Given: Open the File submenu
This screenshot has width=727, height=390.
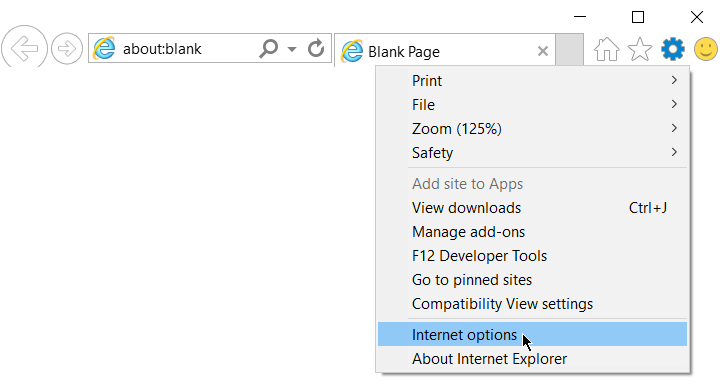Looking at the screenshot, I should coord(532,105).
